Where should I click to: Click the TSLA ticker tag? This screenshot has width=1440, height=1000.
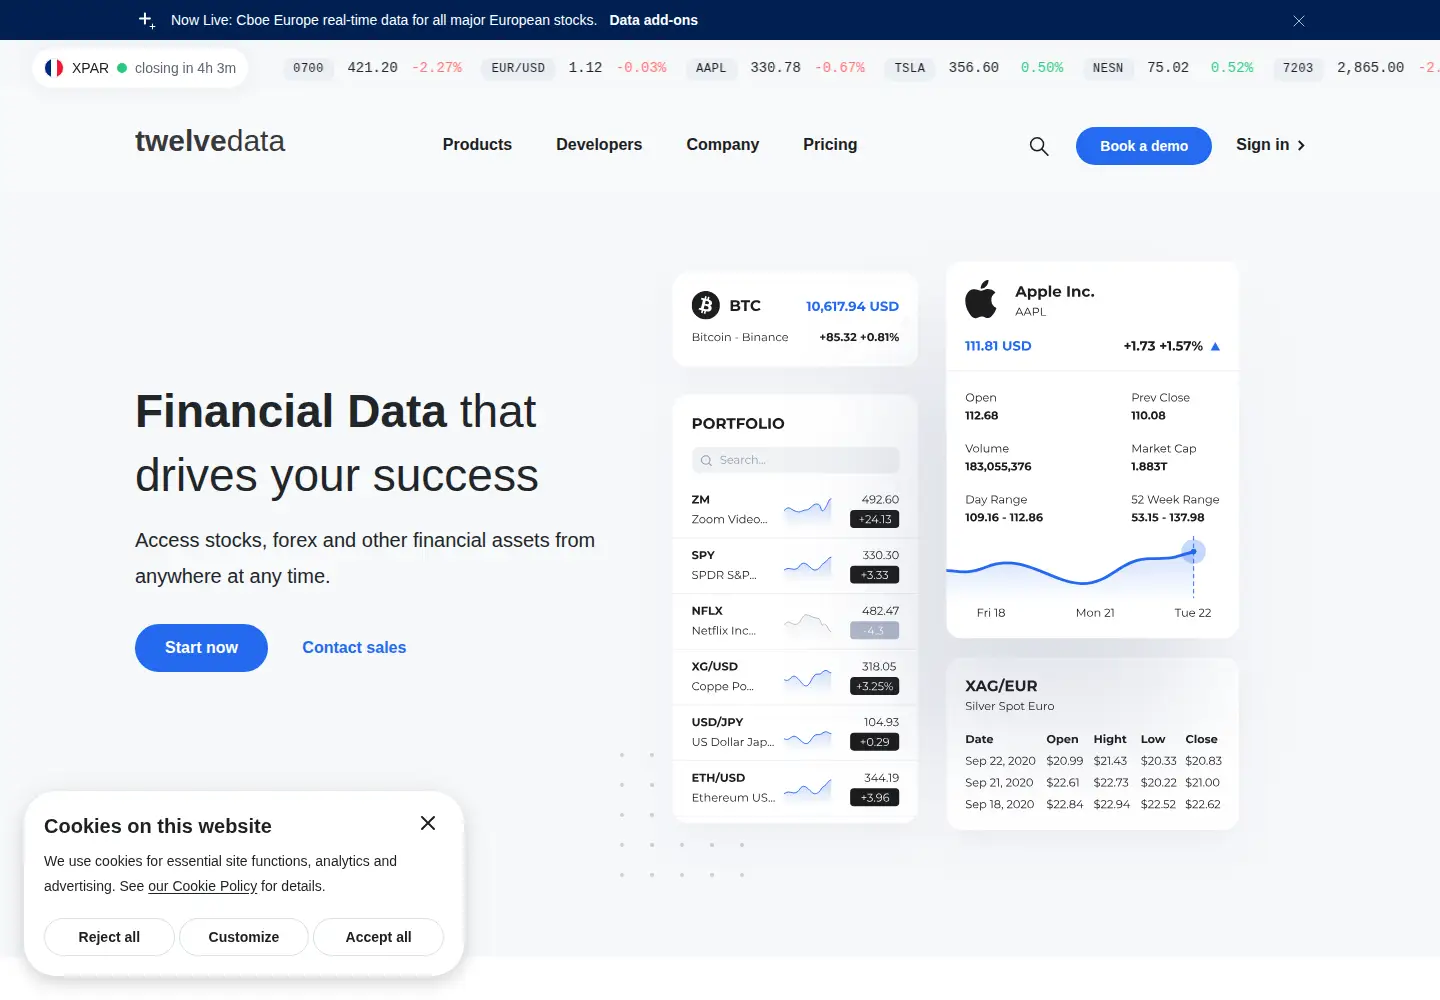pos(910,68)
